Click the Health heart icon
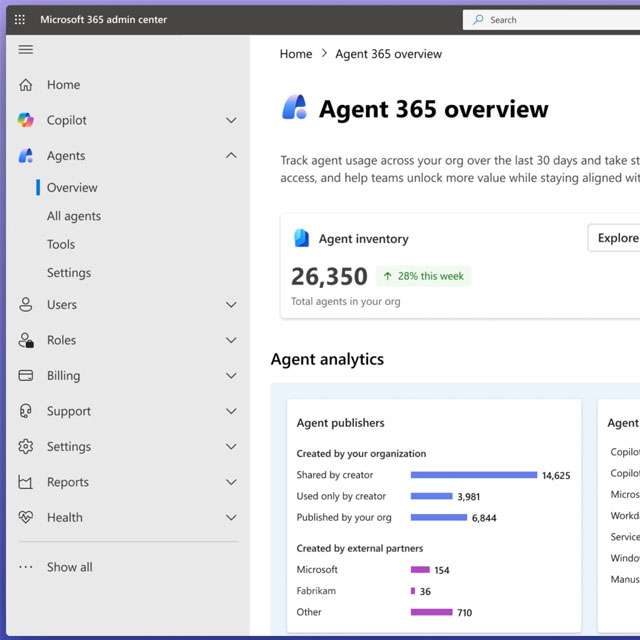640x640 pixels. point(26,517)
